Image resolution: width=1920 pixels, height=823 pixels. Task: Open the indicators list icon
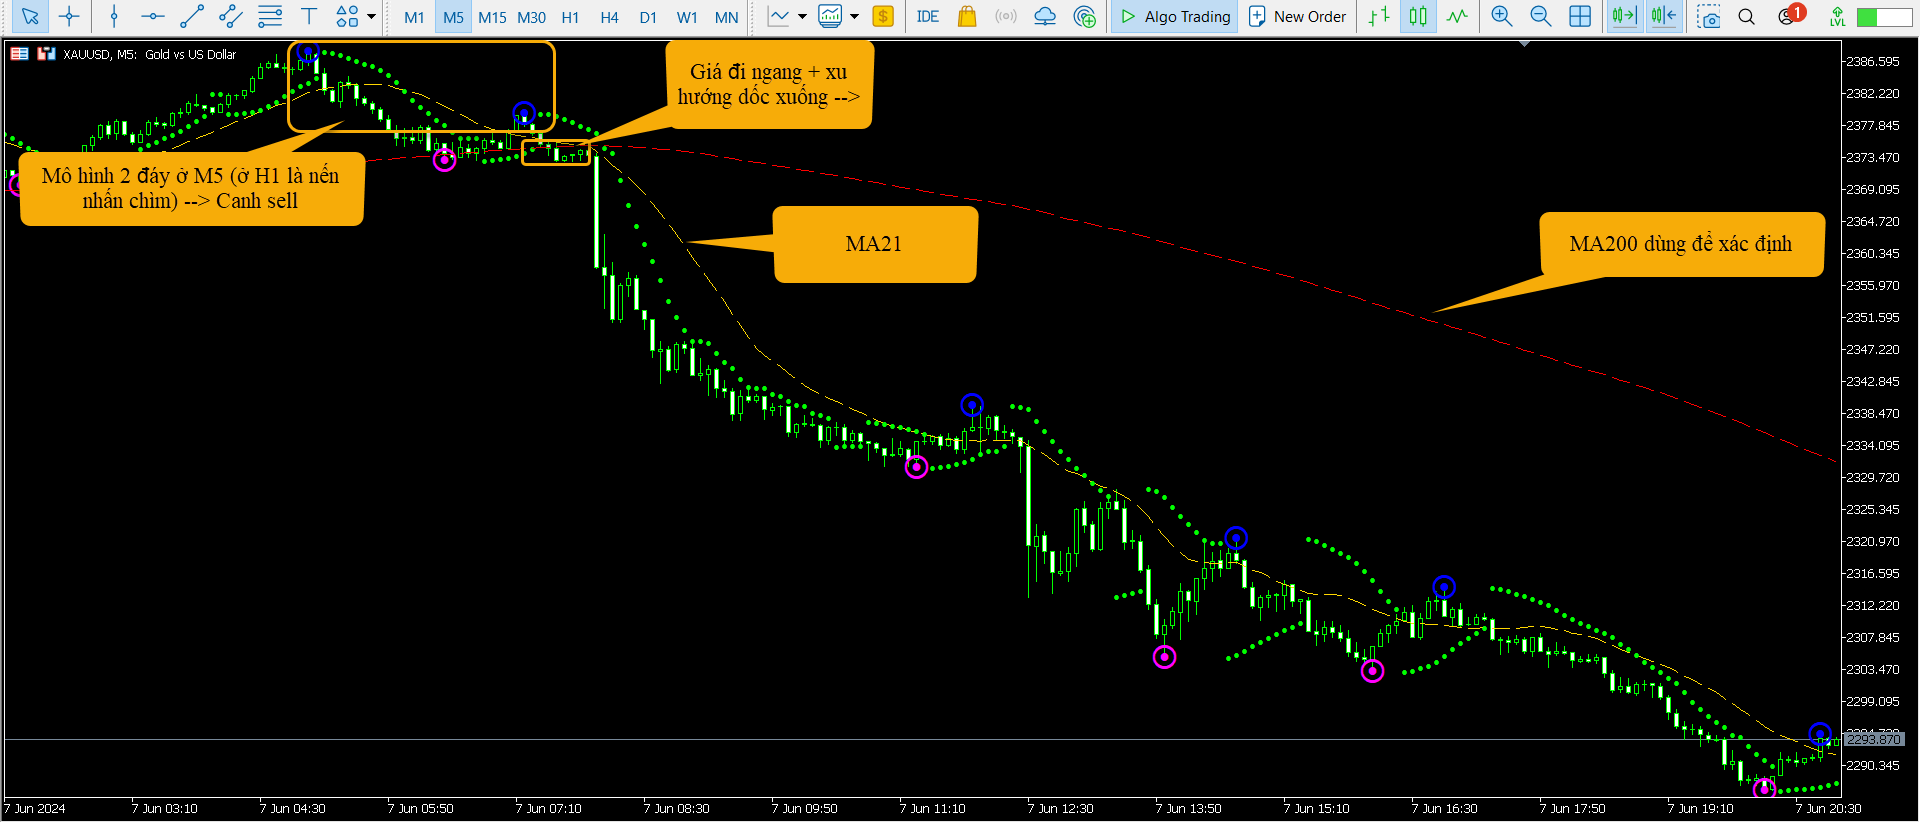tap(830, 16)
